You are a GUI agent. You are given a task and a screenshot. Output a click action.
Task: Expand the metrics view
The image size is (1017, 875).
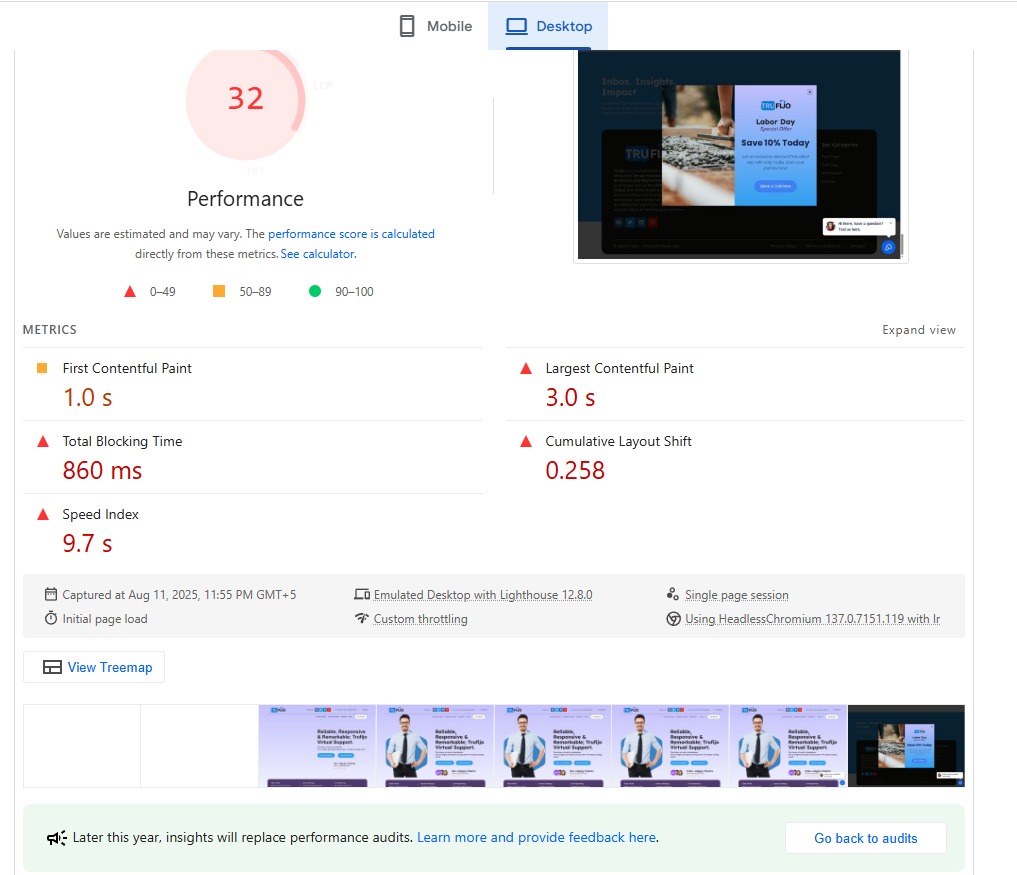[x=918, y=330]
